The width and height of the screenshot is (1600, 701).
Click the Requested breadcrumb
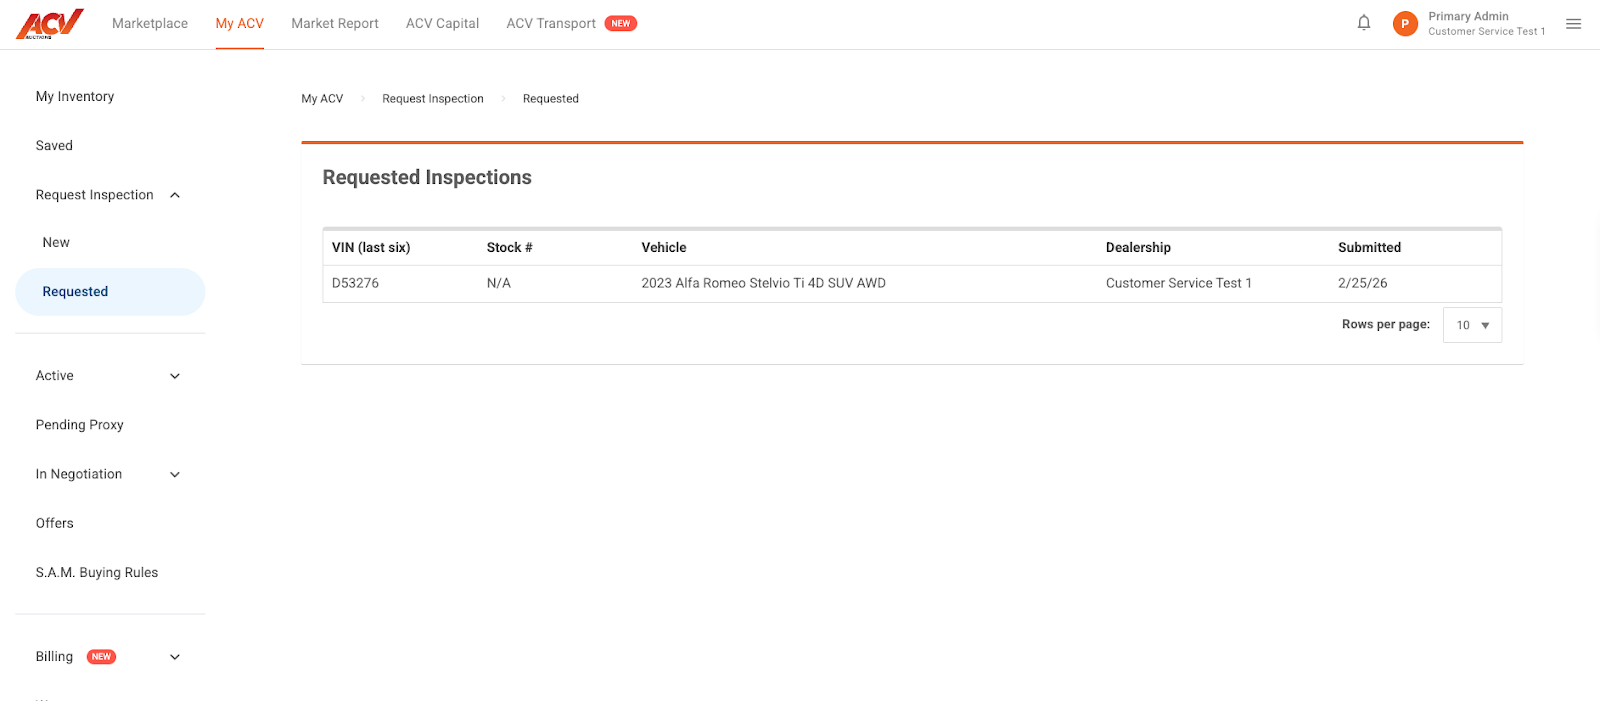pos(551,98)
